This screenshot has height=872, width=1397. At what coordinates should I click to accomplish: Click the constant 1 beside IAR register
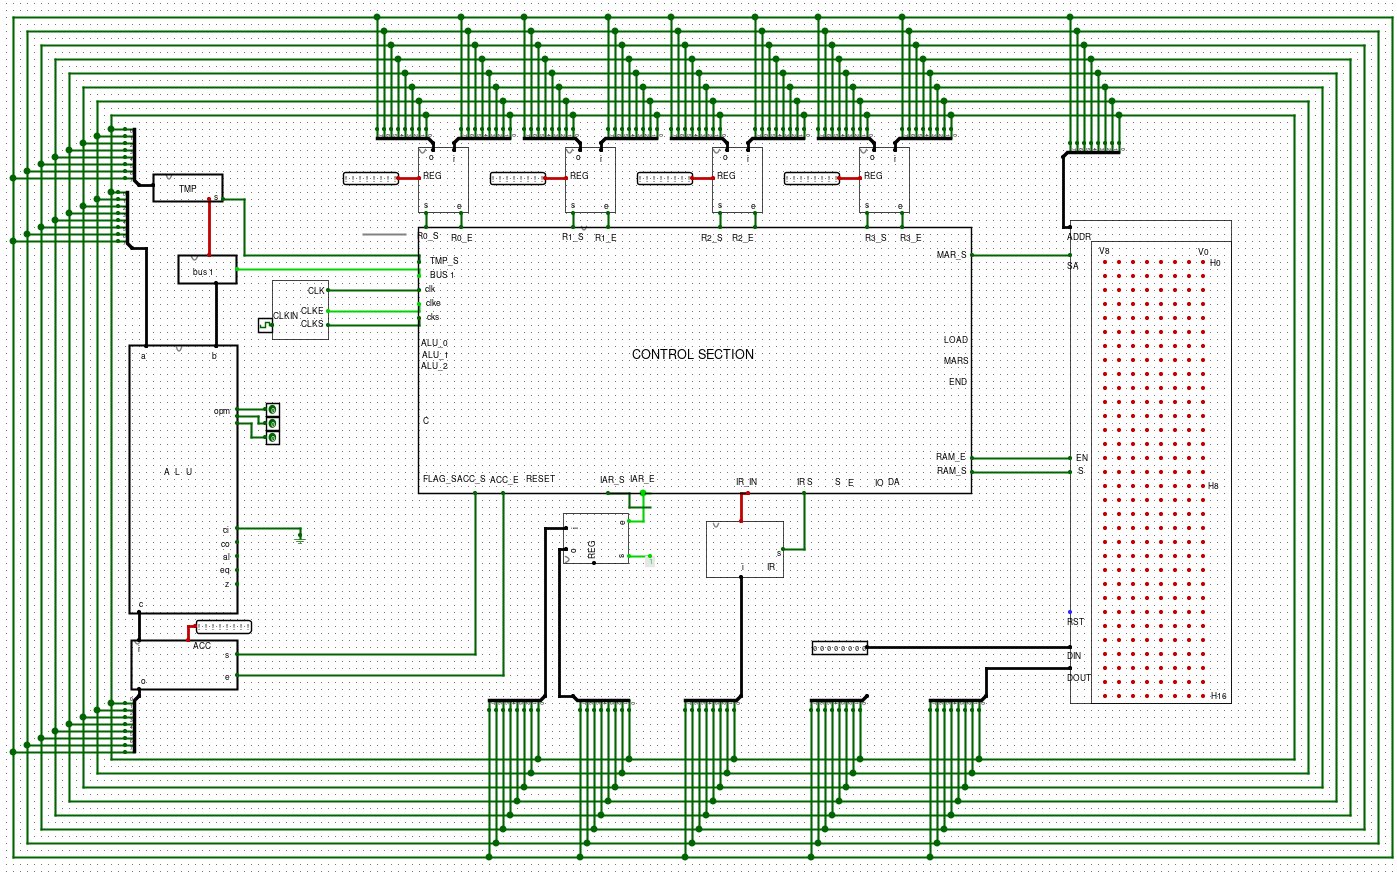coord(650,562)
